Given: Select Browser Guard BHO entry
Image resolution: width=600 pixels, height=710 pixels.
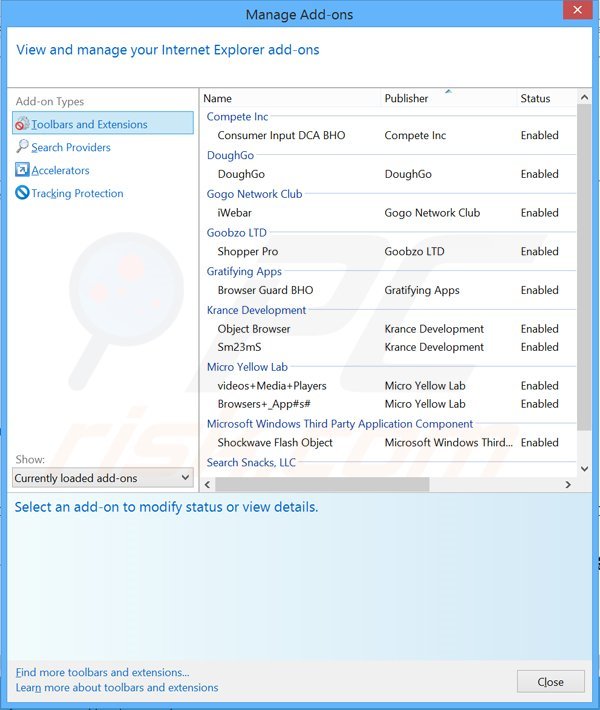Looking at the screenshot, I should coord(265,290).
